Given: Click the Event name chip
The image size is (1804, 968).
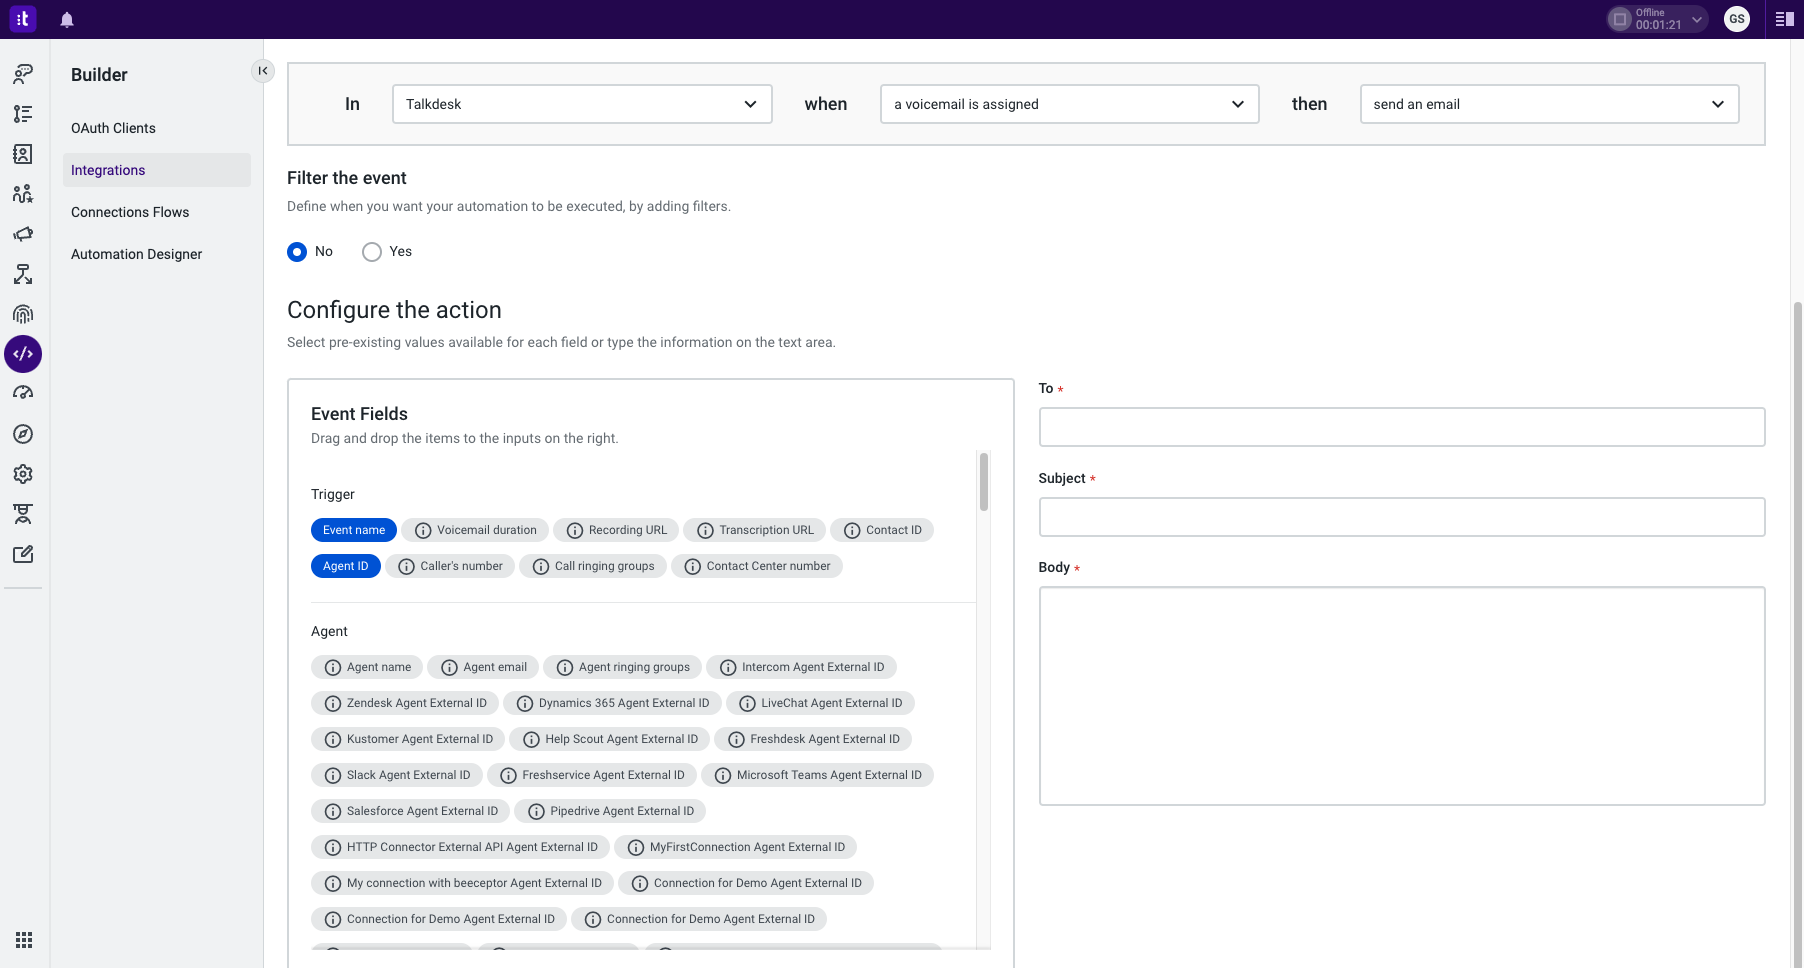Looking at the screenshot, I should click(x=354, y=530).
